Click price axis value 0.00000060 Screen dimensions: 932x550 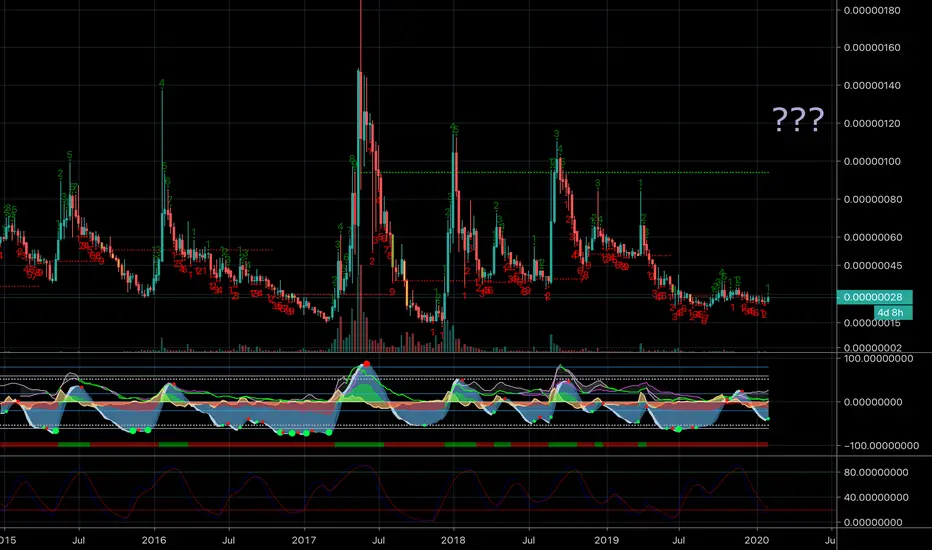(x=872, y=237)
